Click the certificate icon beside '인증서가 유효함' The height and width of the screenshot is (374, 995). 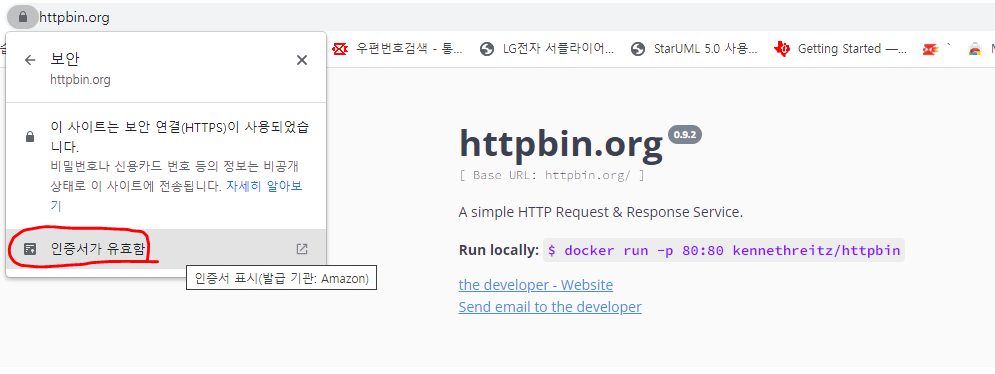click(30, 249)
